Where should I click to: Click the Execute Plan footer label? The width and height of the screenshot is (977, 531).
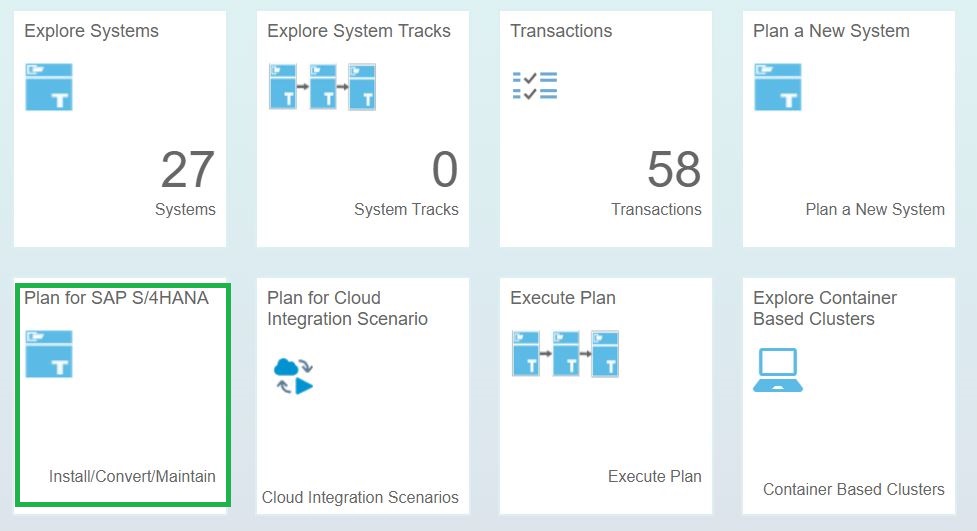(x=655, y=476)
